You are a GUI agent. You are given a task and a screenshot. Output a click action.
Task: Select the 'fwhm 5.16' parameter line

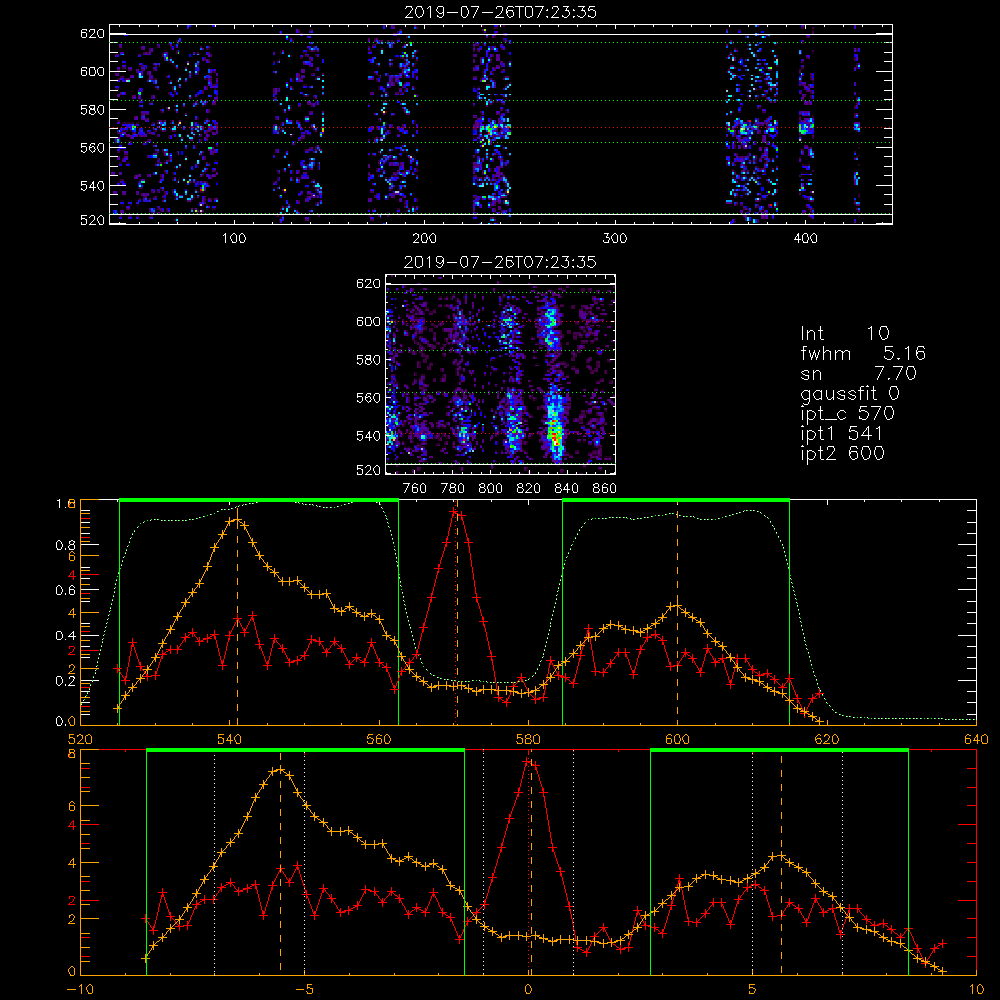pyautogui.click(x=862, y=353)
